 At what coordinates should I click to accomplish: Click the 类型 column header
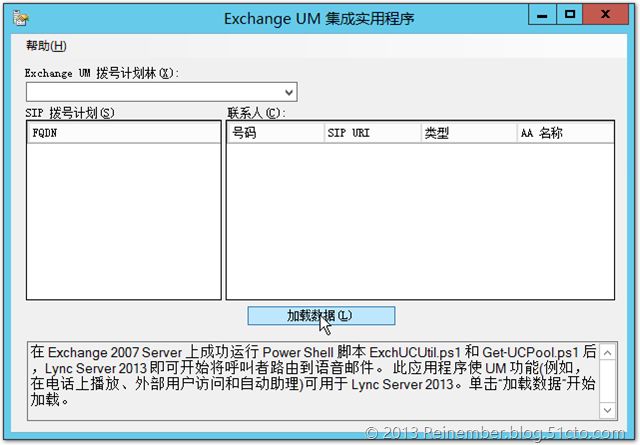469,133
